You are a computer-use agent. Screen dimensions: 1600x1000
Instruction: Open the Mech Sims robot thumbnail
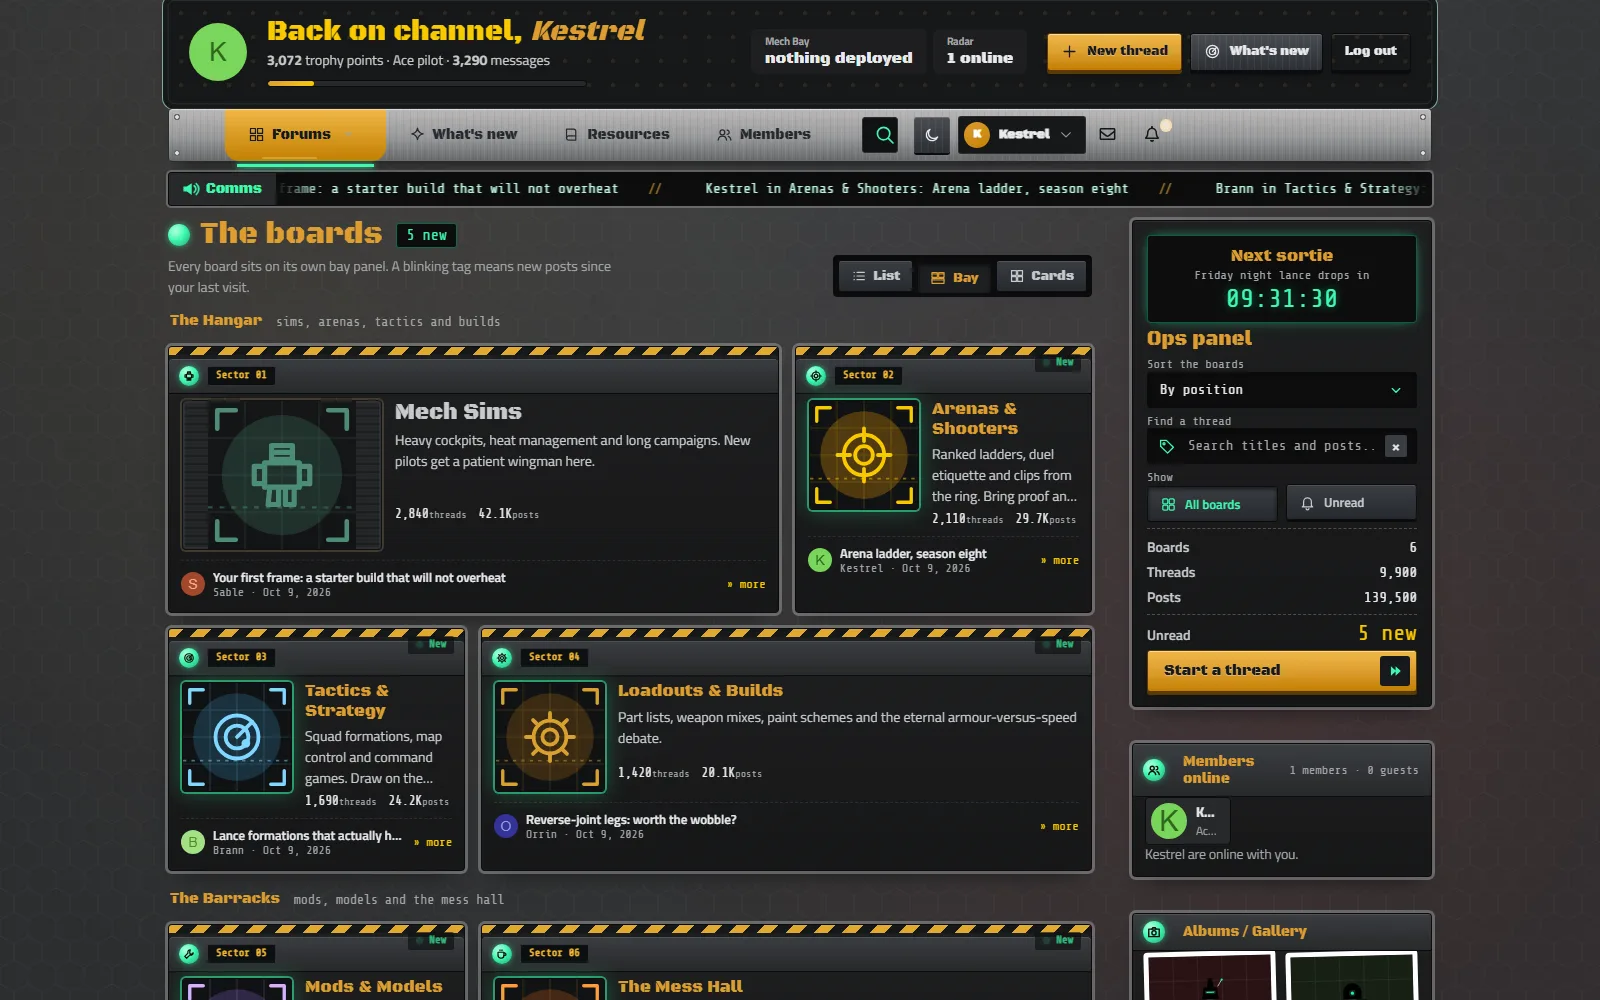[282, 475]
